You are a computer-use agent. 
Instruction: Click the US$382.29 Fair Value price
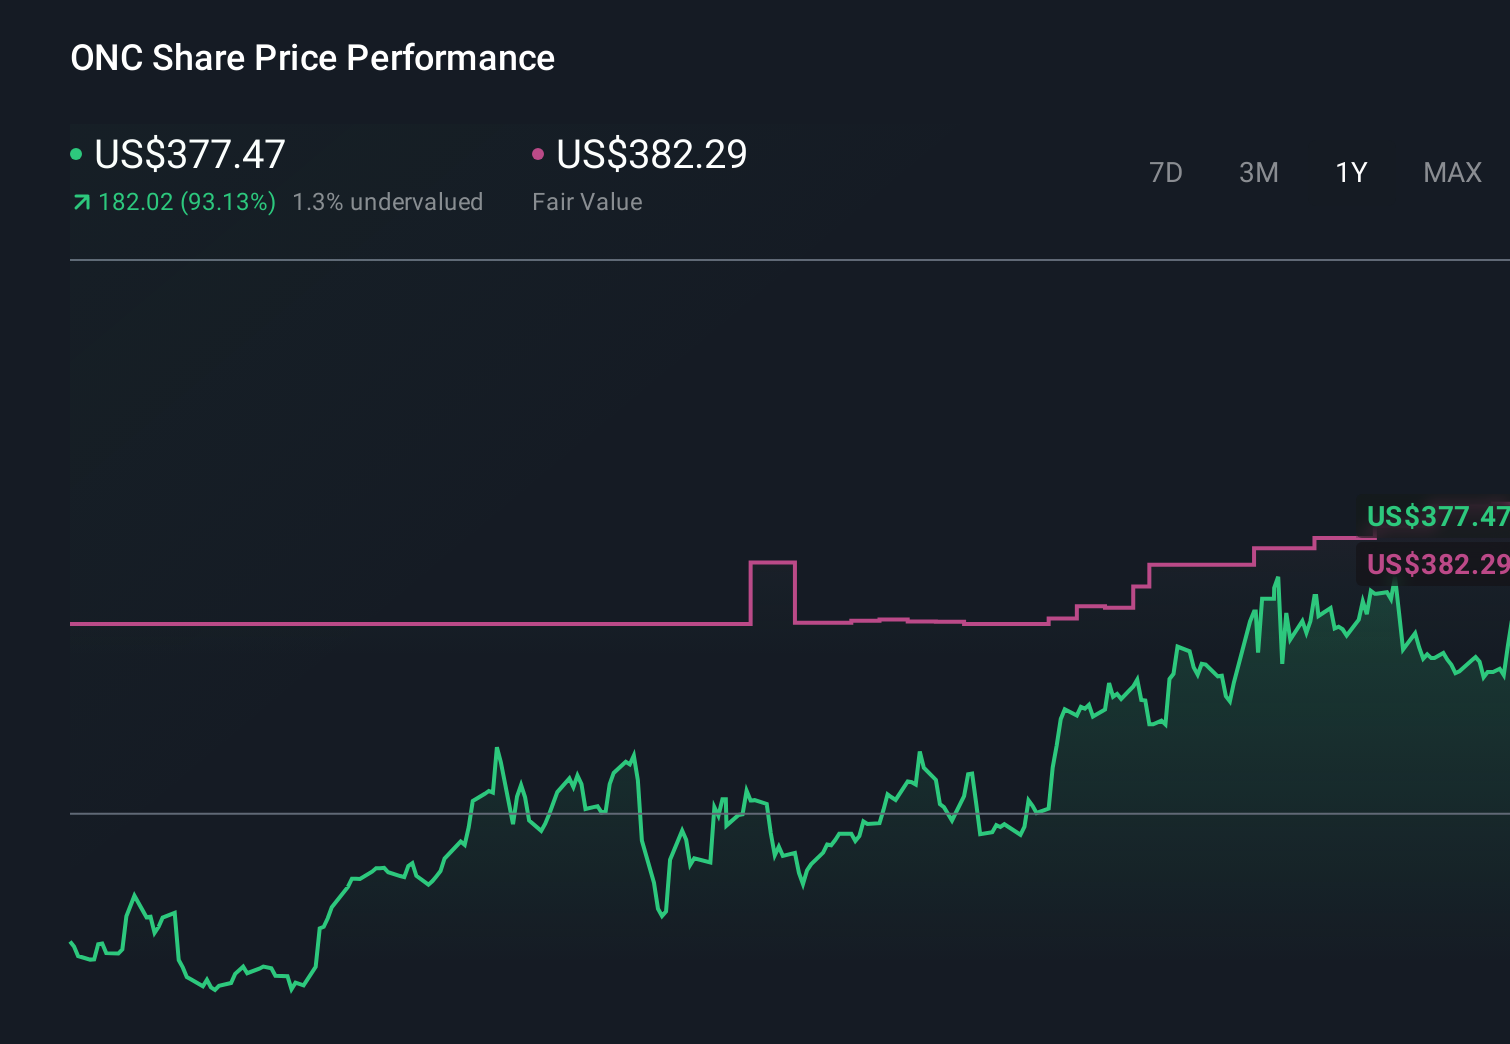tap(651, 153)
